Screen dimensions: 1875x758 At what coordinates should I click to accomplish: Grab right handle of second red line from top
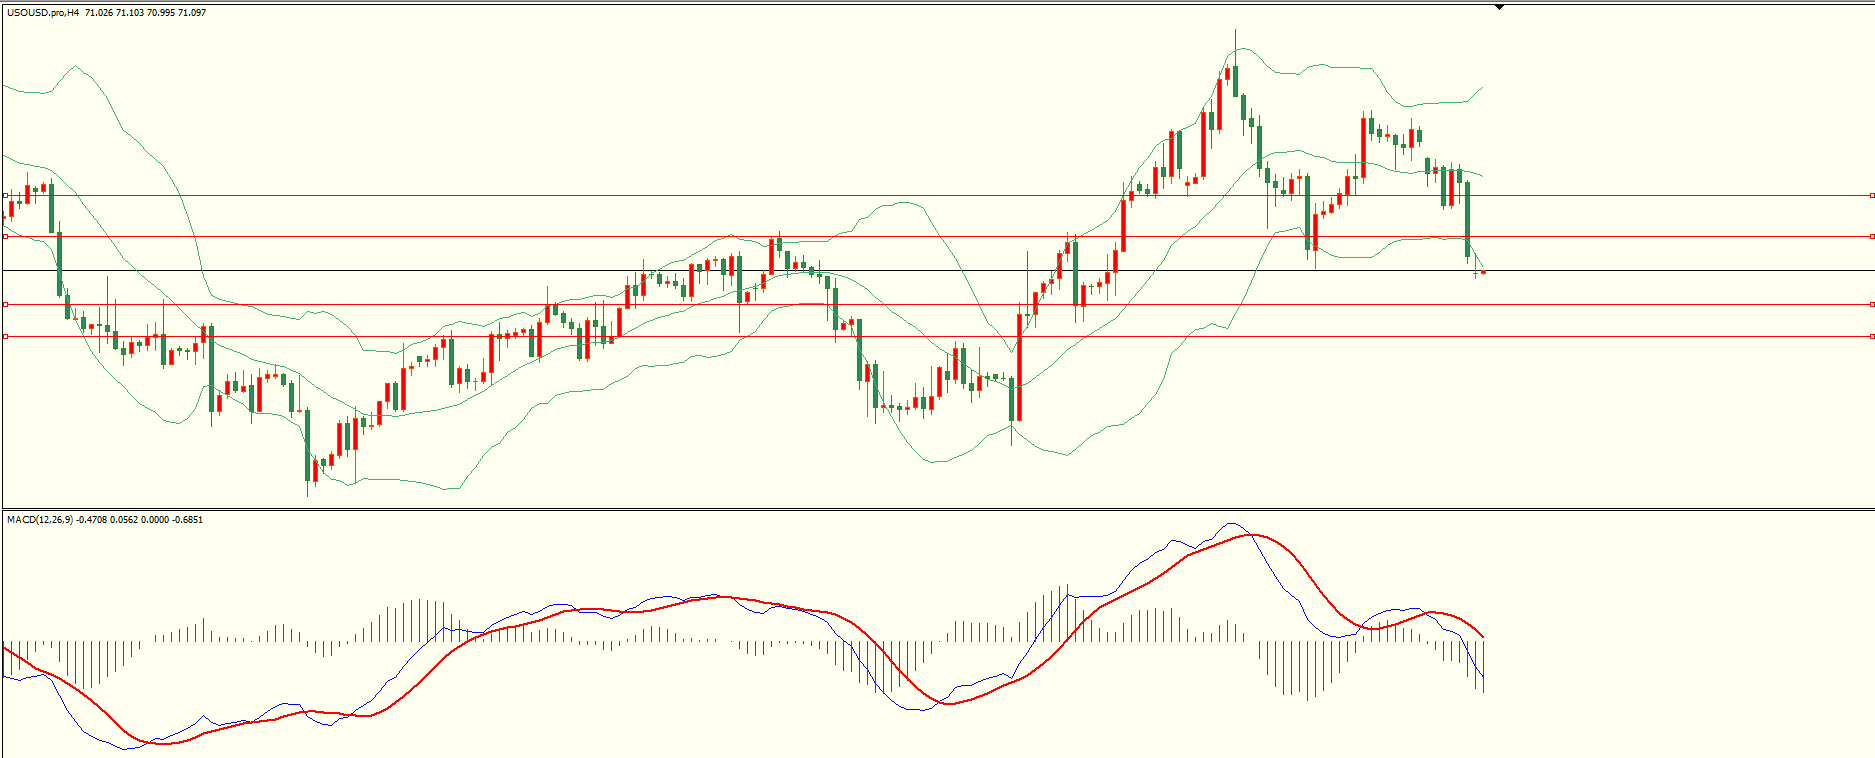[x=1871, y=237]
